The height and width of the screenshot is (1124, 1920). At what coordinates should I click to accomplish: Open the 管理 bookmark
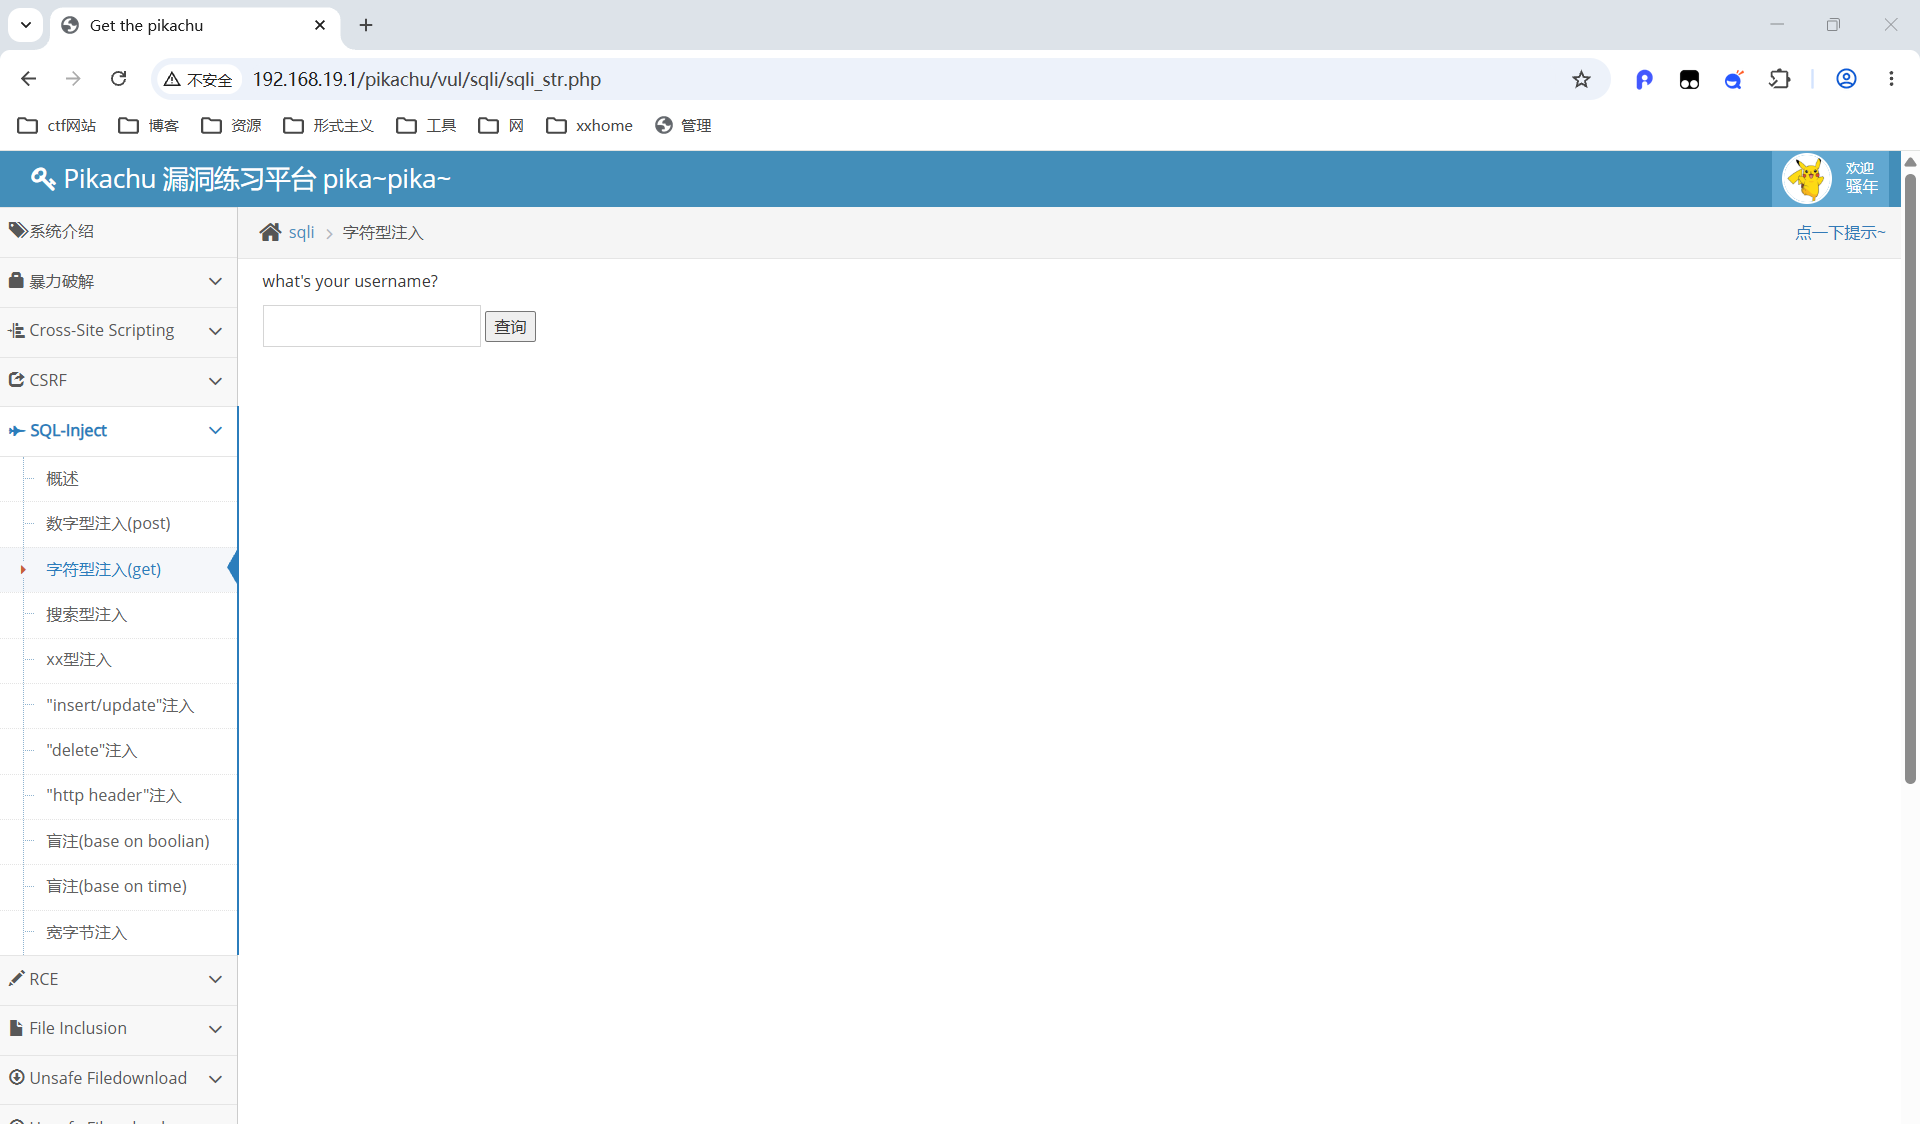(684, 125)
